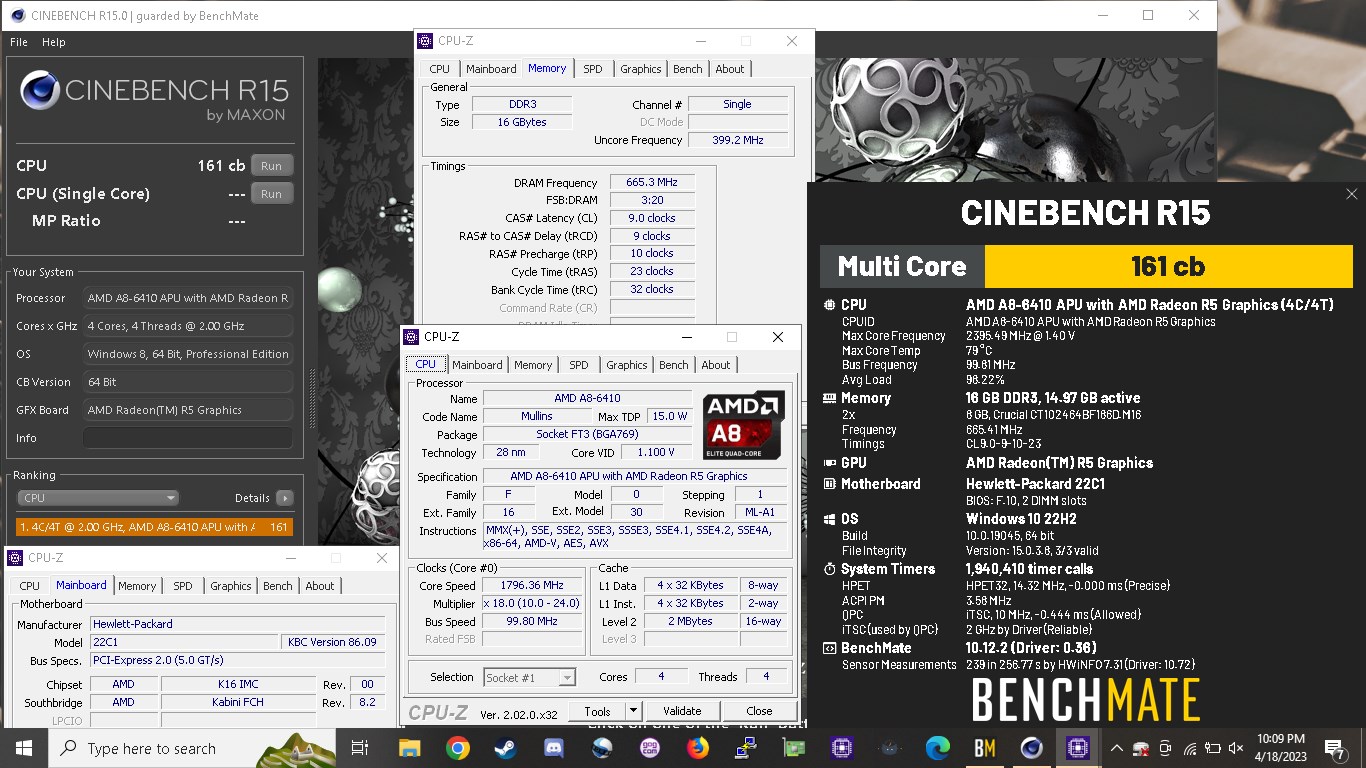Open Mainboard tab in the Memory CPU-Z window

[491, 69]
